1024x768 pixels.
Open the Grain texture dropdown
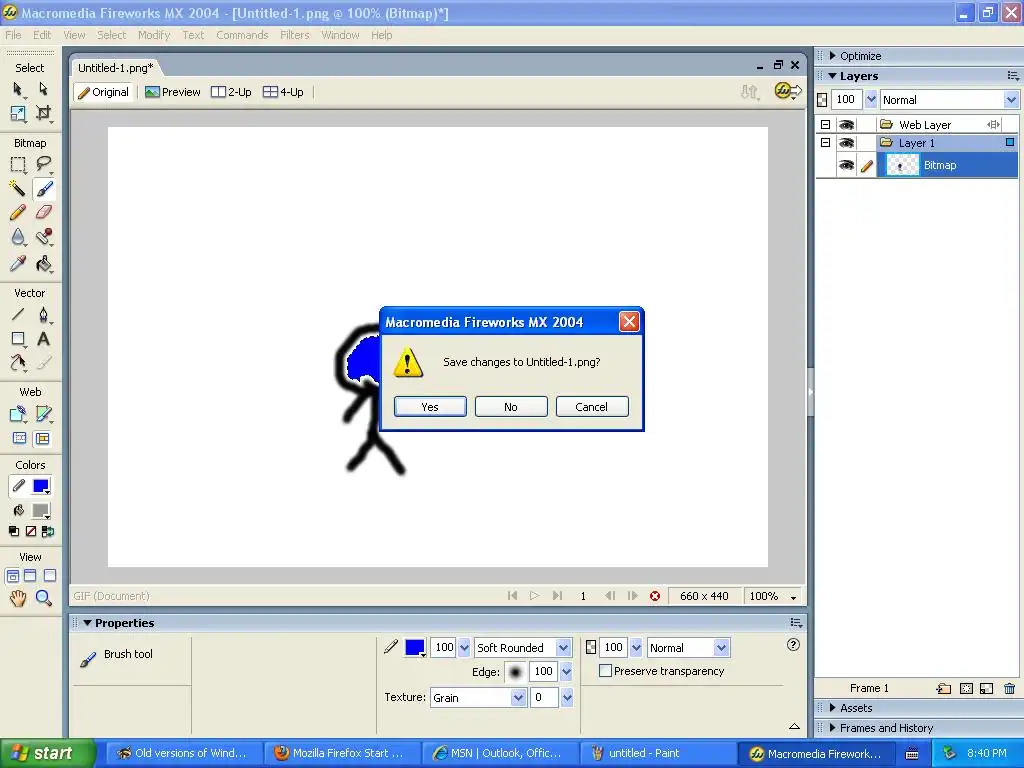(x=518, y=697)
